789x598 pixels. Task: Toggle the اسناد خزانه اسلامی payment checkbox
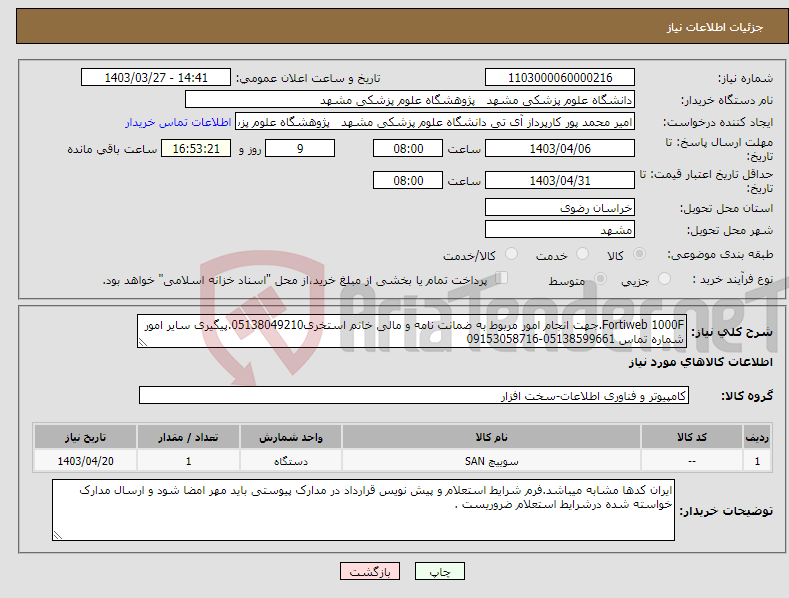point(502,278)
